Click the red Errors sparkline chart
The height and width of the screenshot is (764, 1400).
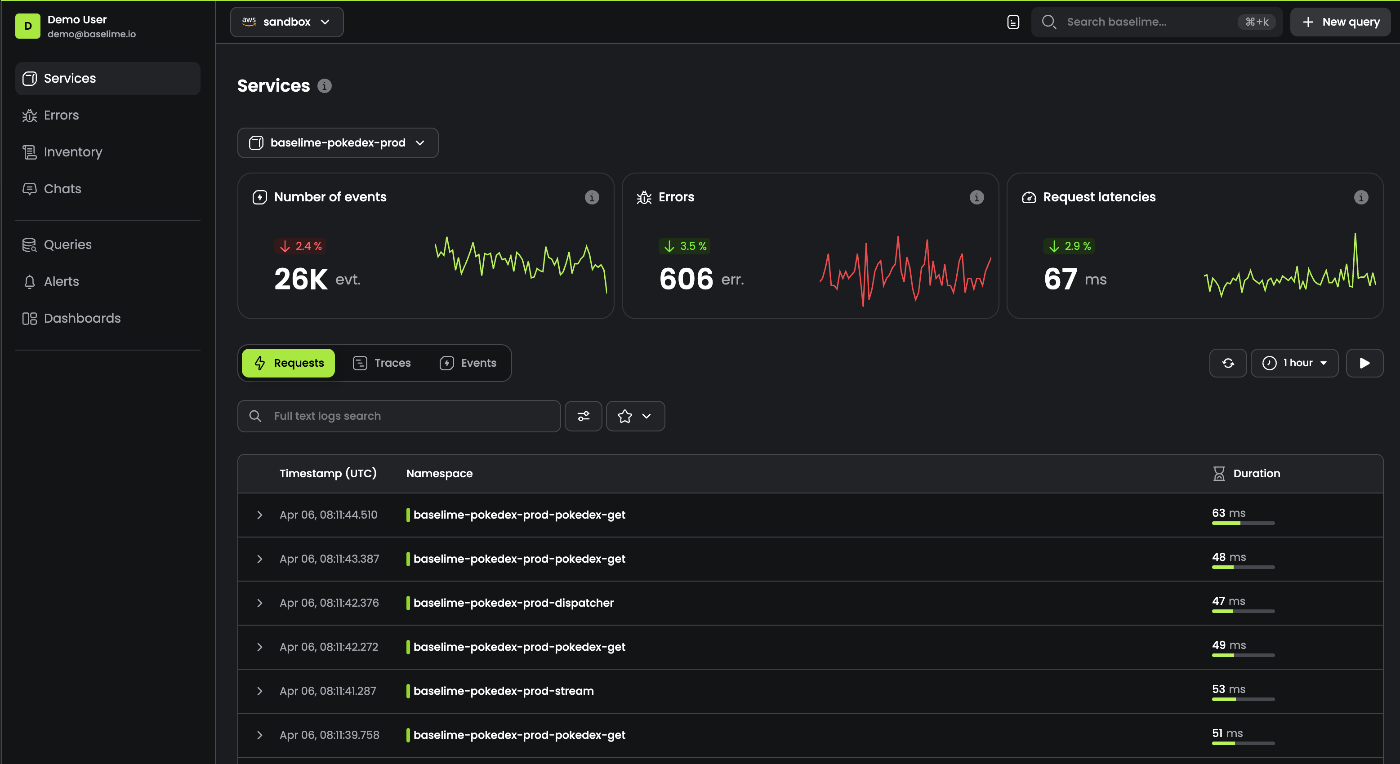(905, 270)
